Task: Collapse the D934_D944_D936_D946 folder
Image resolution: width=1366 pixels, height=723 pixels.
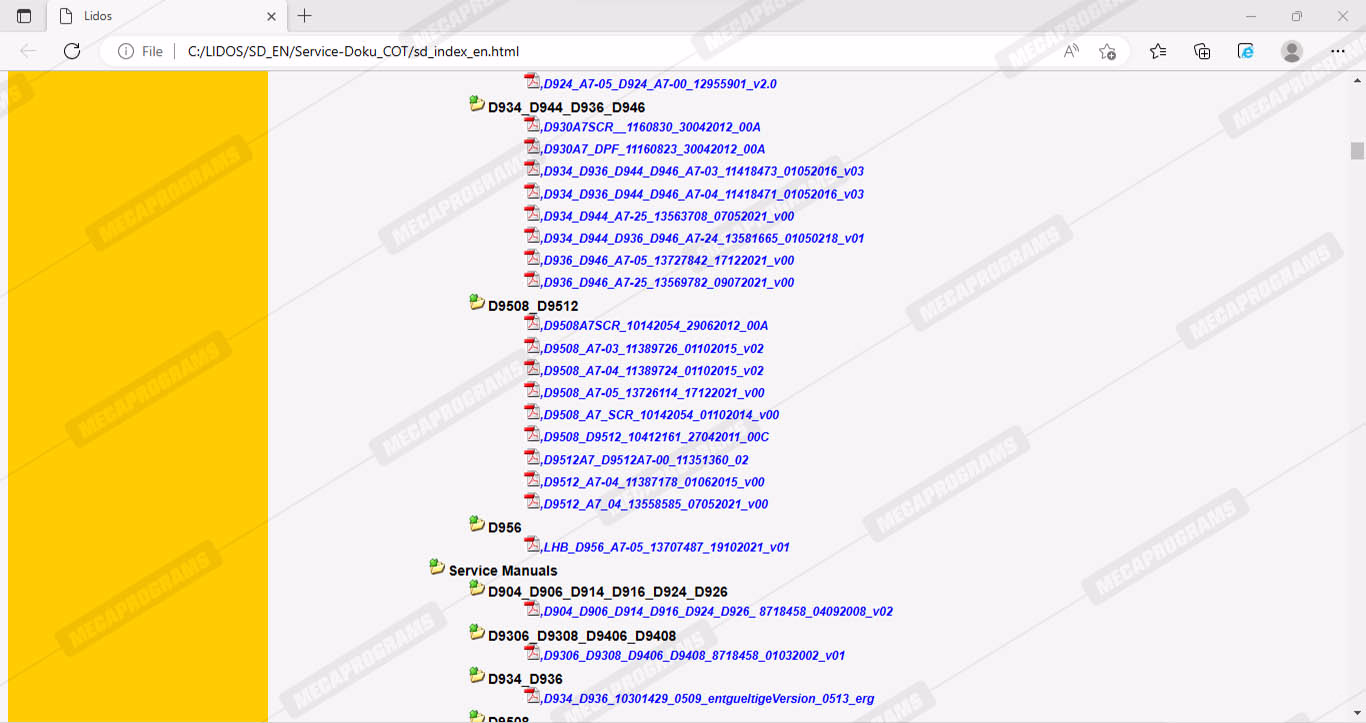Action: coord(477,105)
